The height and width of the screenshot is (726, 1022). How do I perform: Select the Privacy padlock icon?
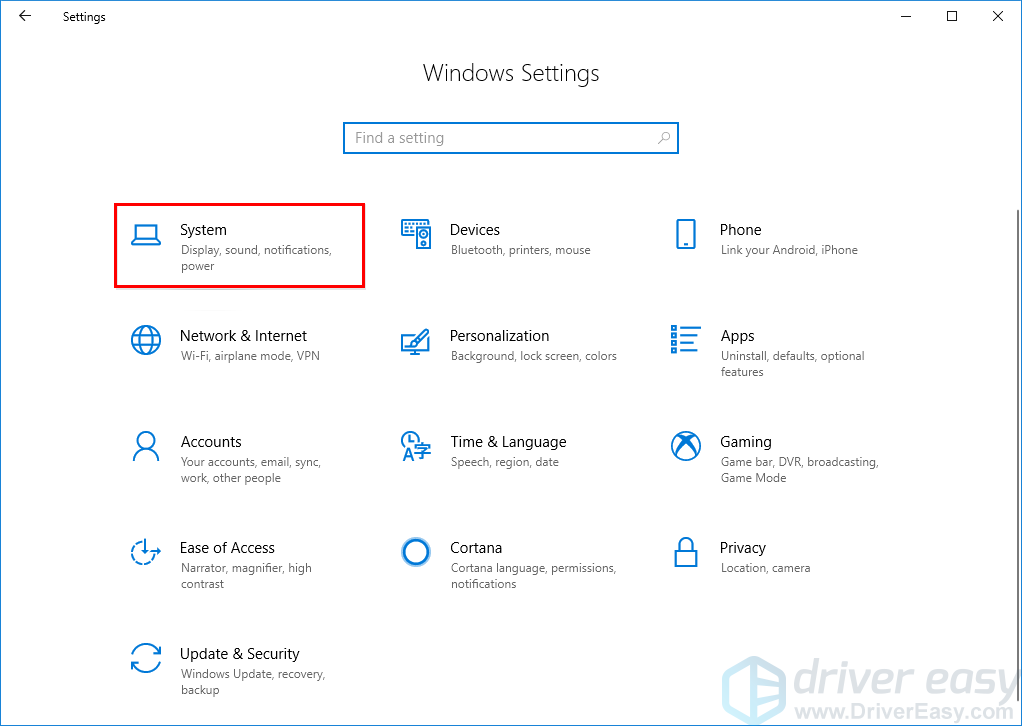click(x=686, y=552)
